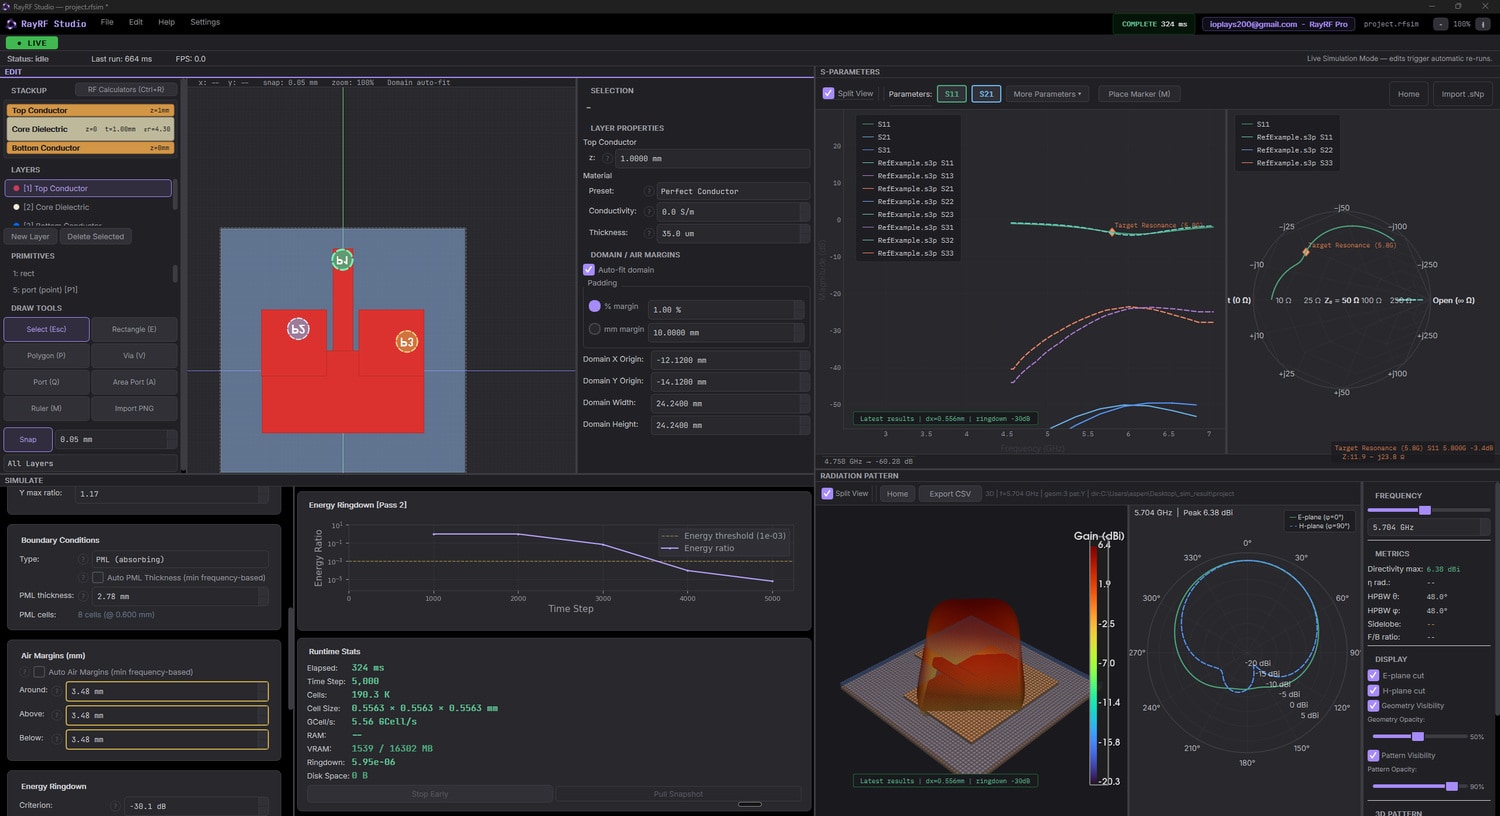
Task: Toggle the Radiation Pattern Split View checkbox
Action: [827, 493]
